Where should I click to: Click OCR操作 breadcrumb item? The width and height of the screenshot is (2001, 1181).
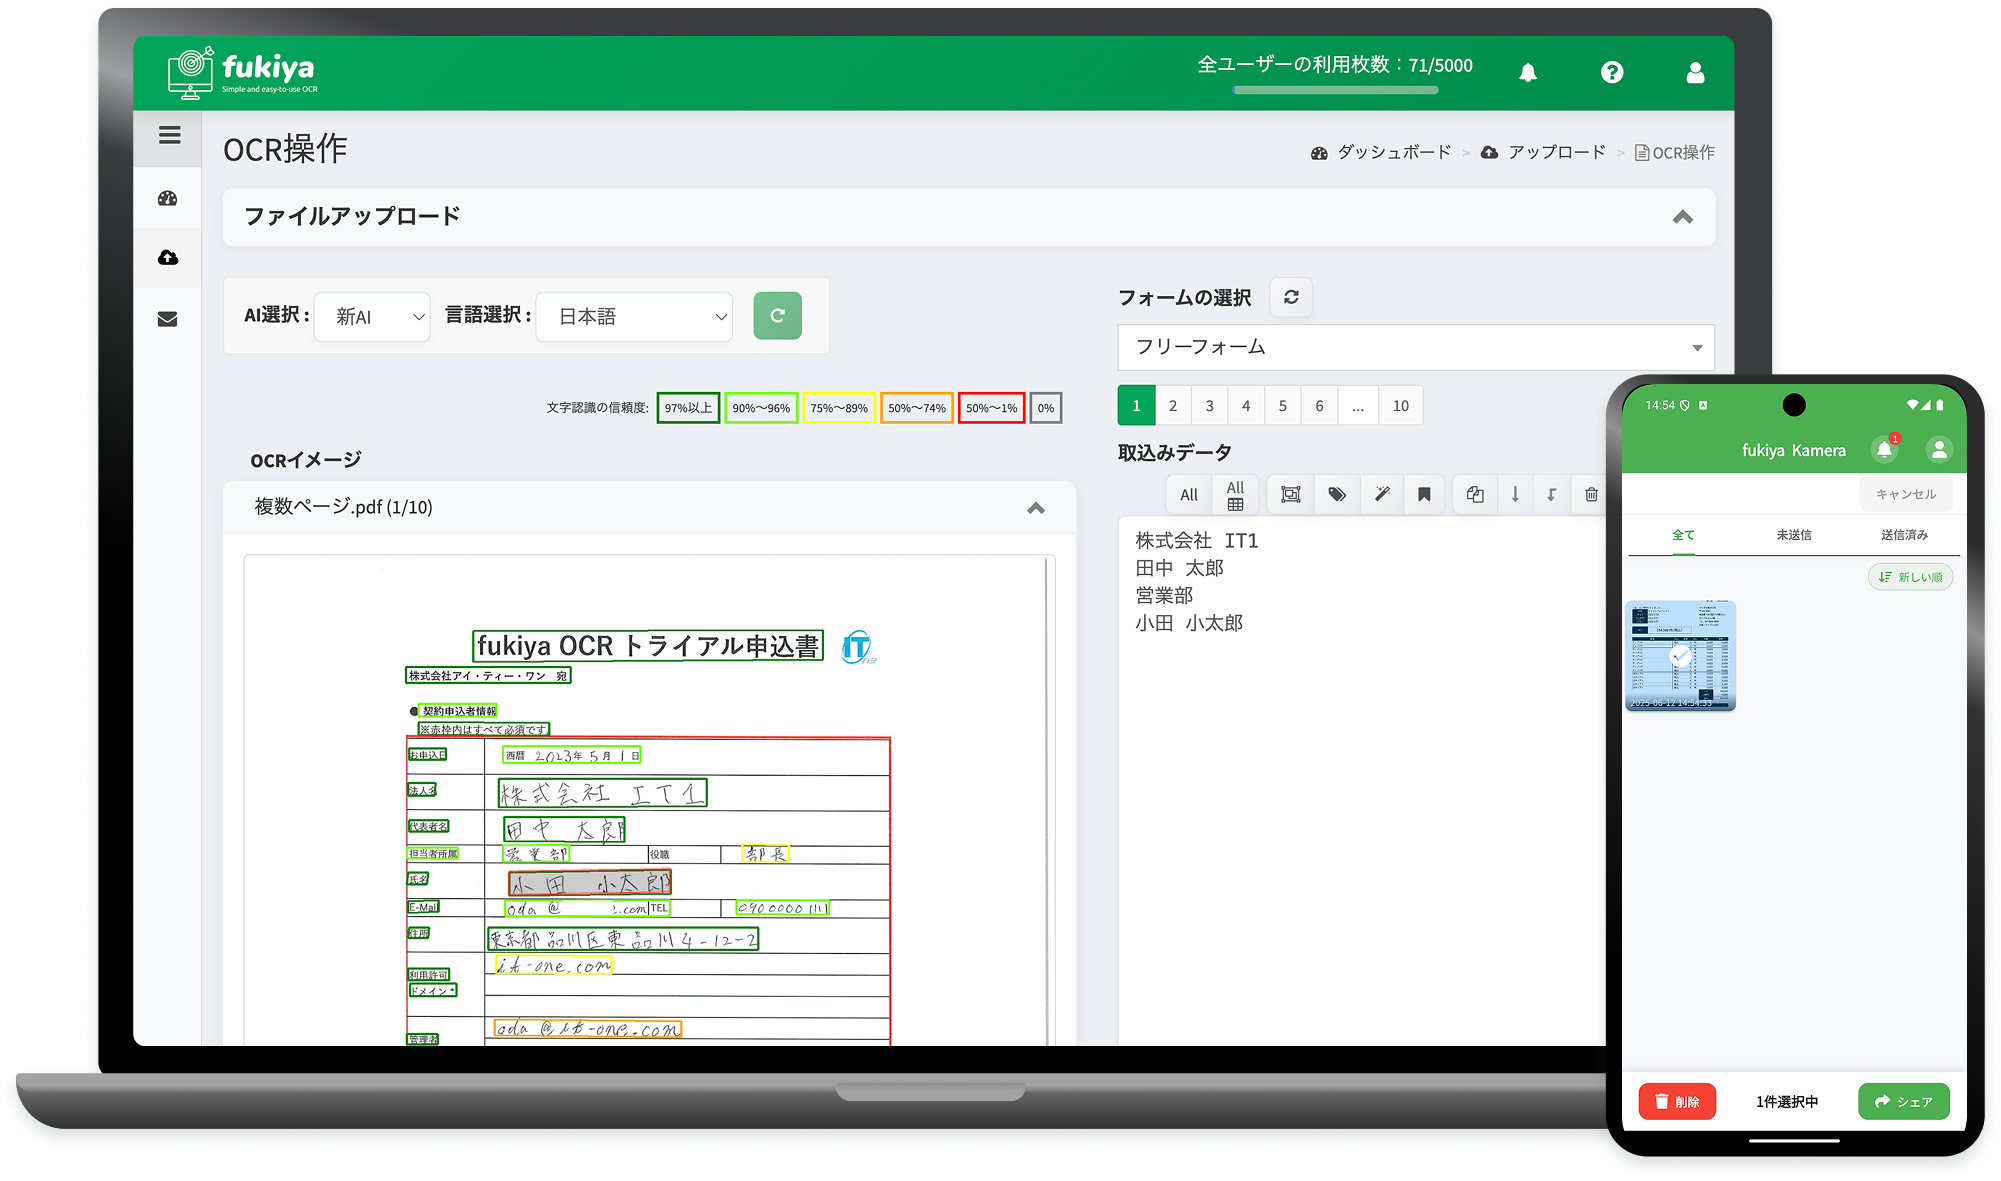pos(1675,152)
